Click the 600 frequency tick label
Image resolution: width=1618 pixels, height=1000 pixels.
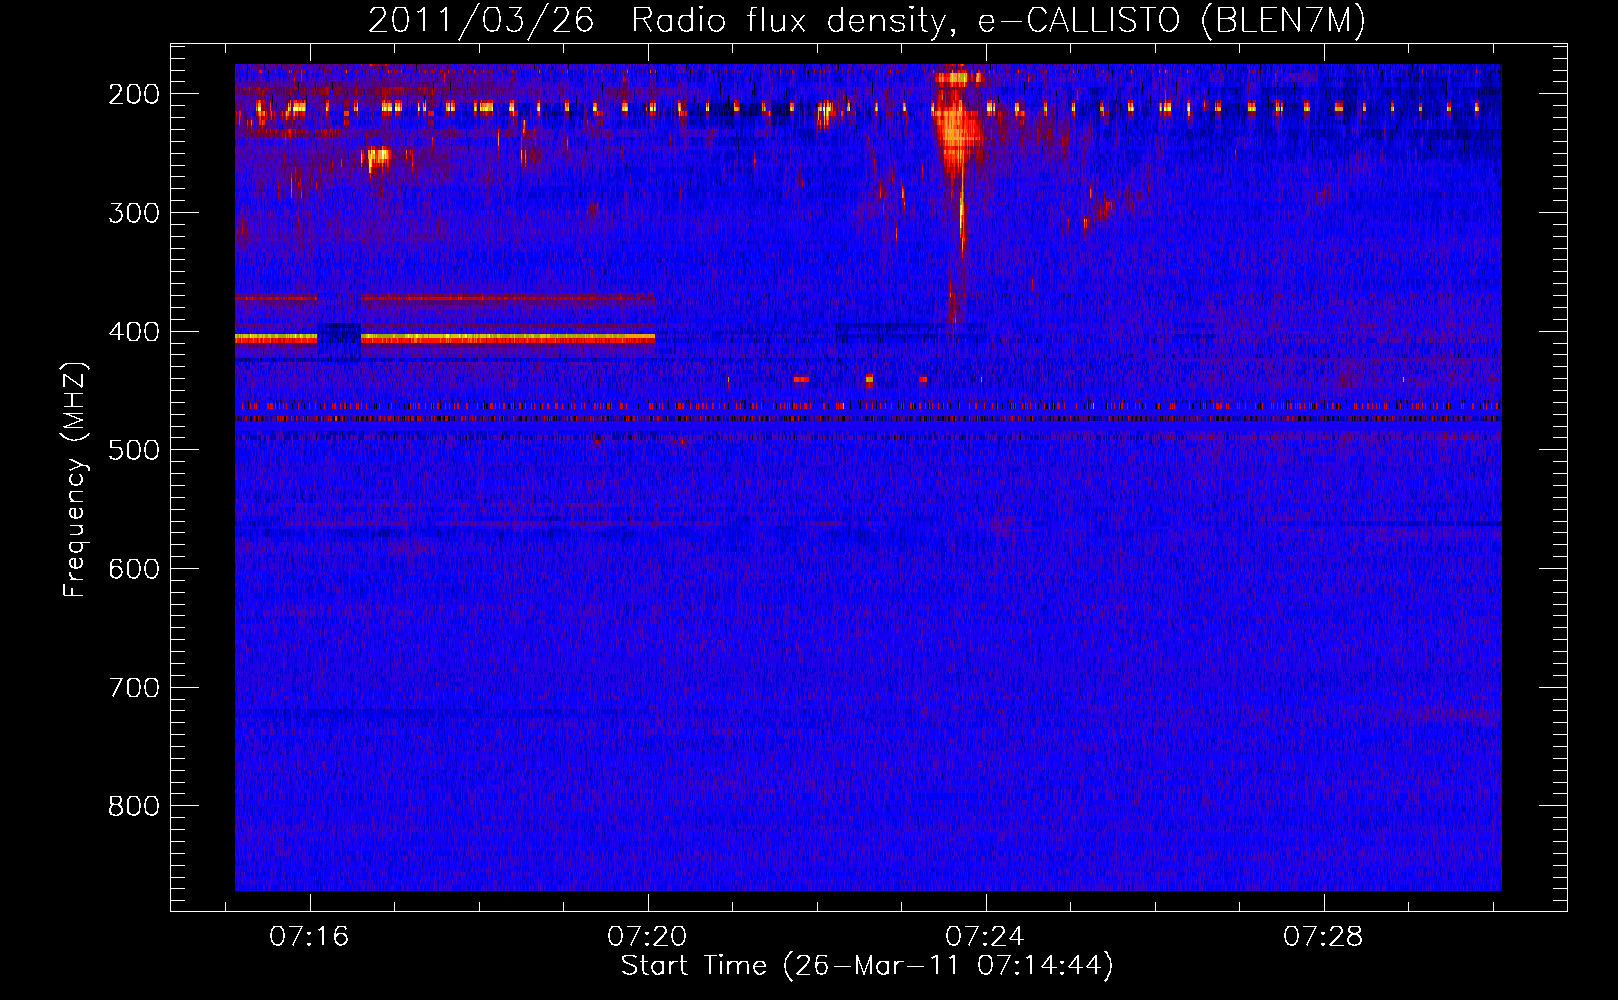[x=134, y=569]
